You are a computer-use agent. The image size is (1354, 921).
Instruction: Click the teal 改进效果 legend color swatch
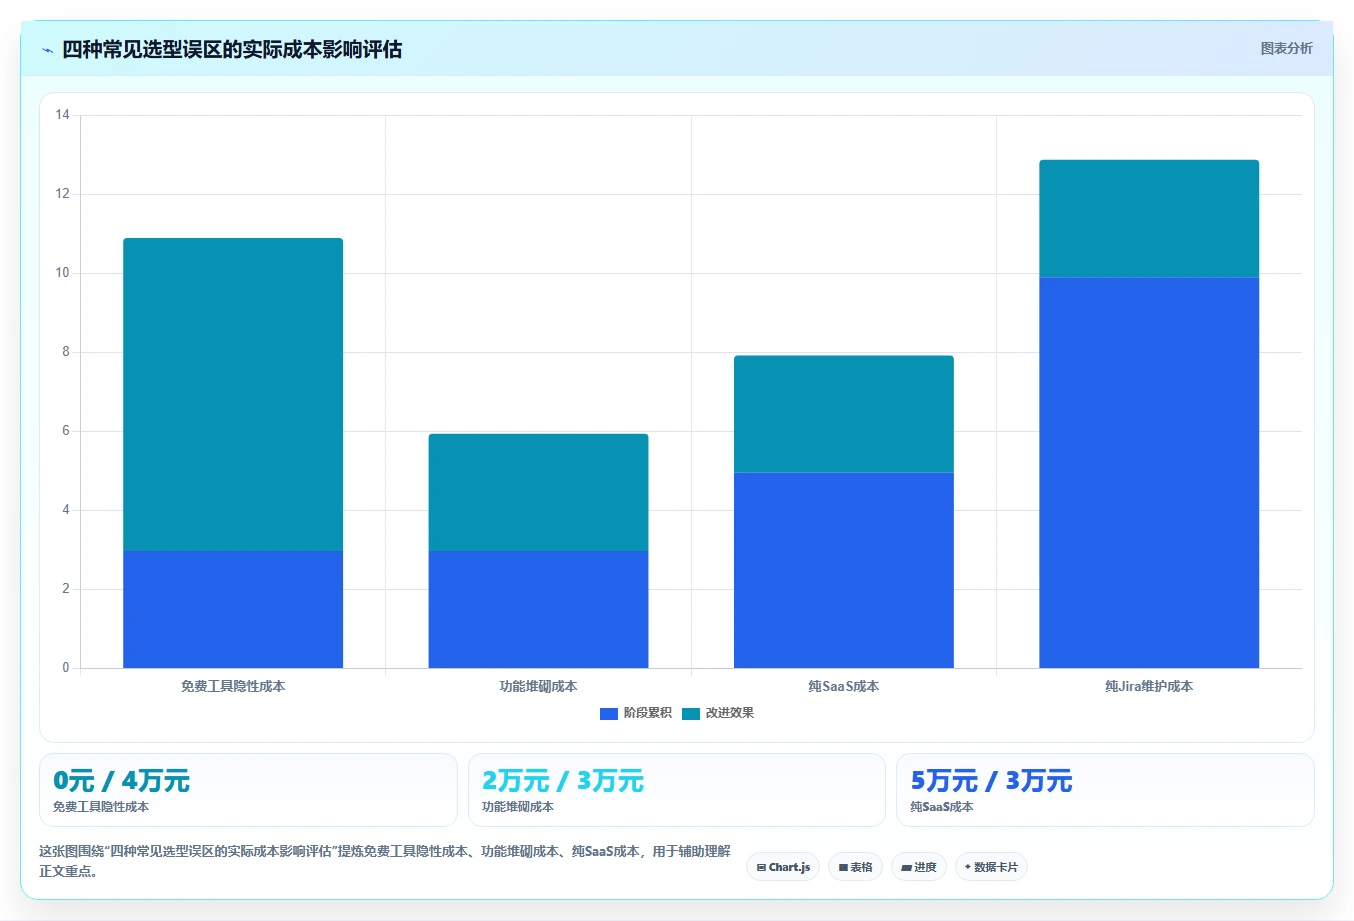pos(691,714)
